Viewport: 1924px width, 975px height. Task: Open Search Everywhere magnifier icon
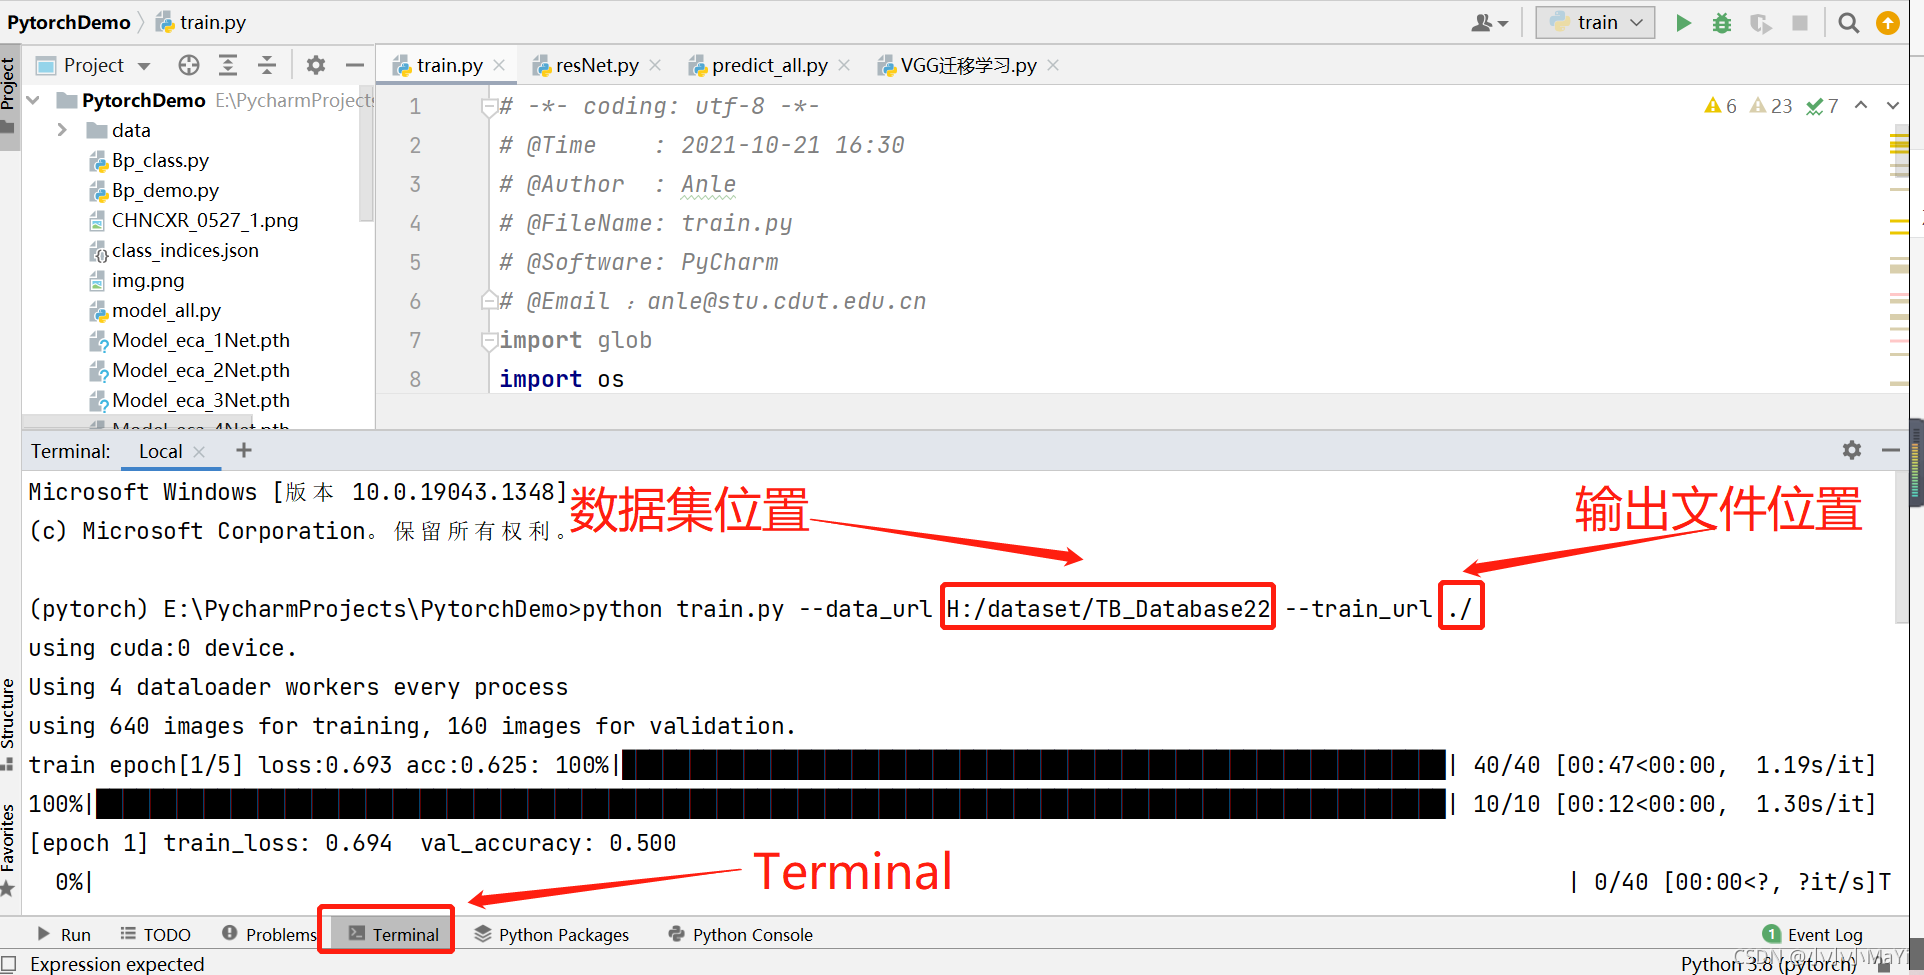(1849, 23)
